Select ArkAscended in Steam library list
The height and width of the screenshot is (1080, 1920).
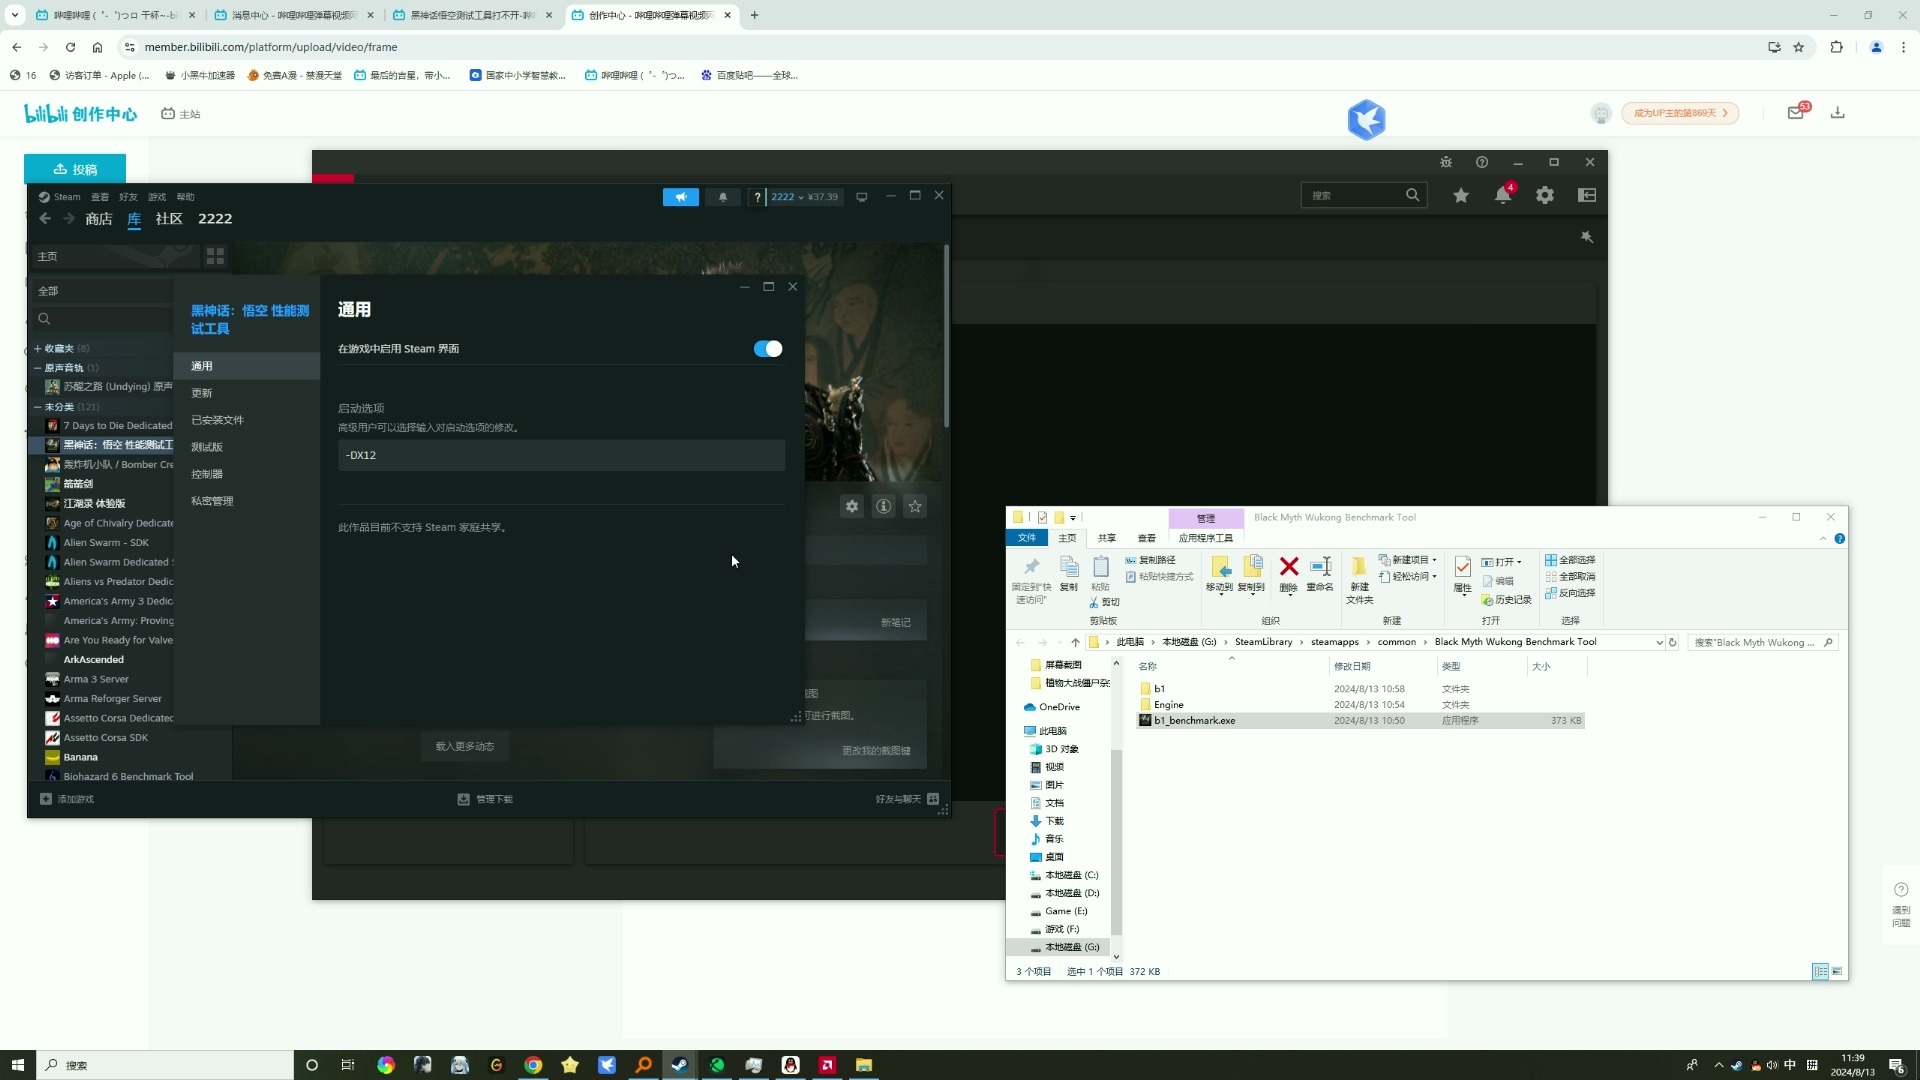[x=94, y=660]
